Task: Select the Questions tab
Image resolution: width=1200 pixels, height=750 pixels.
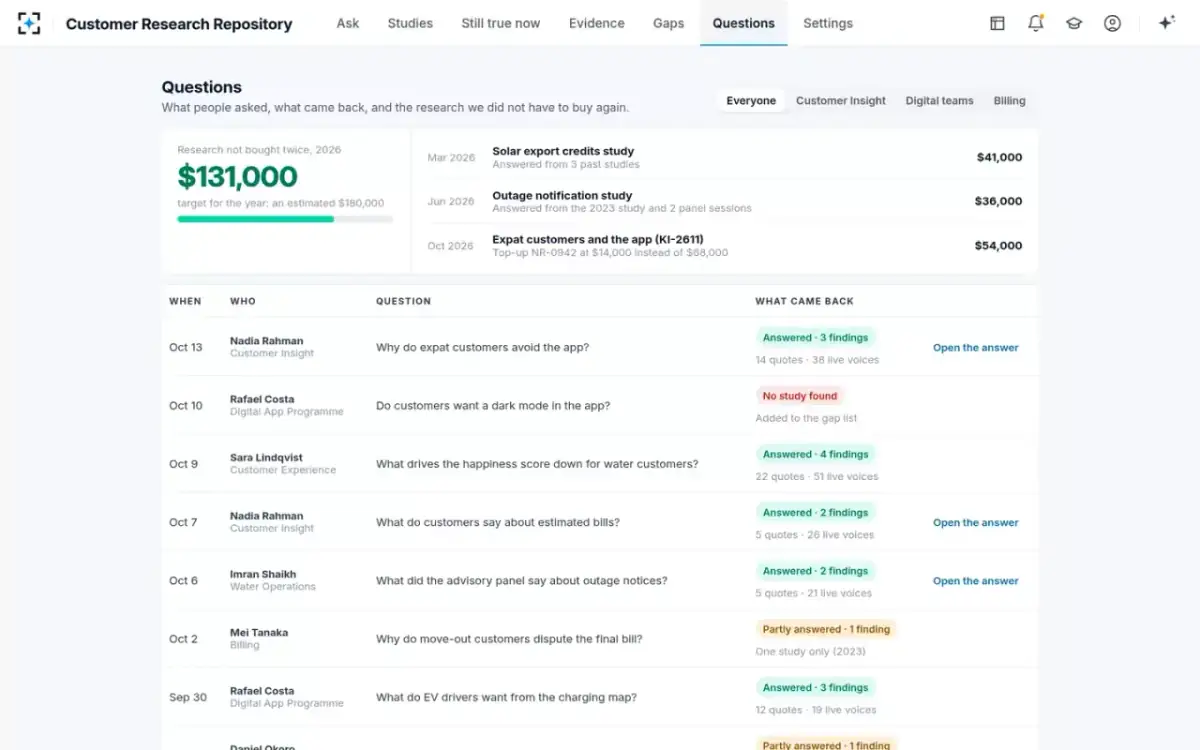Action: [x=744, y=23]
